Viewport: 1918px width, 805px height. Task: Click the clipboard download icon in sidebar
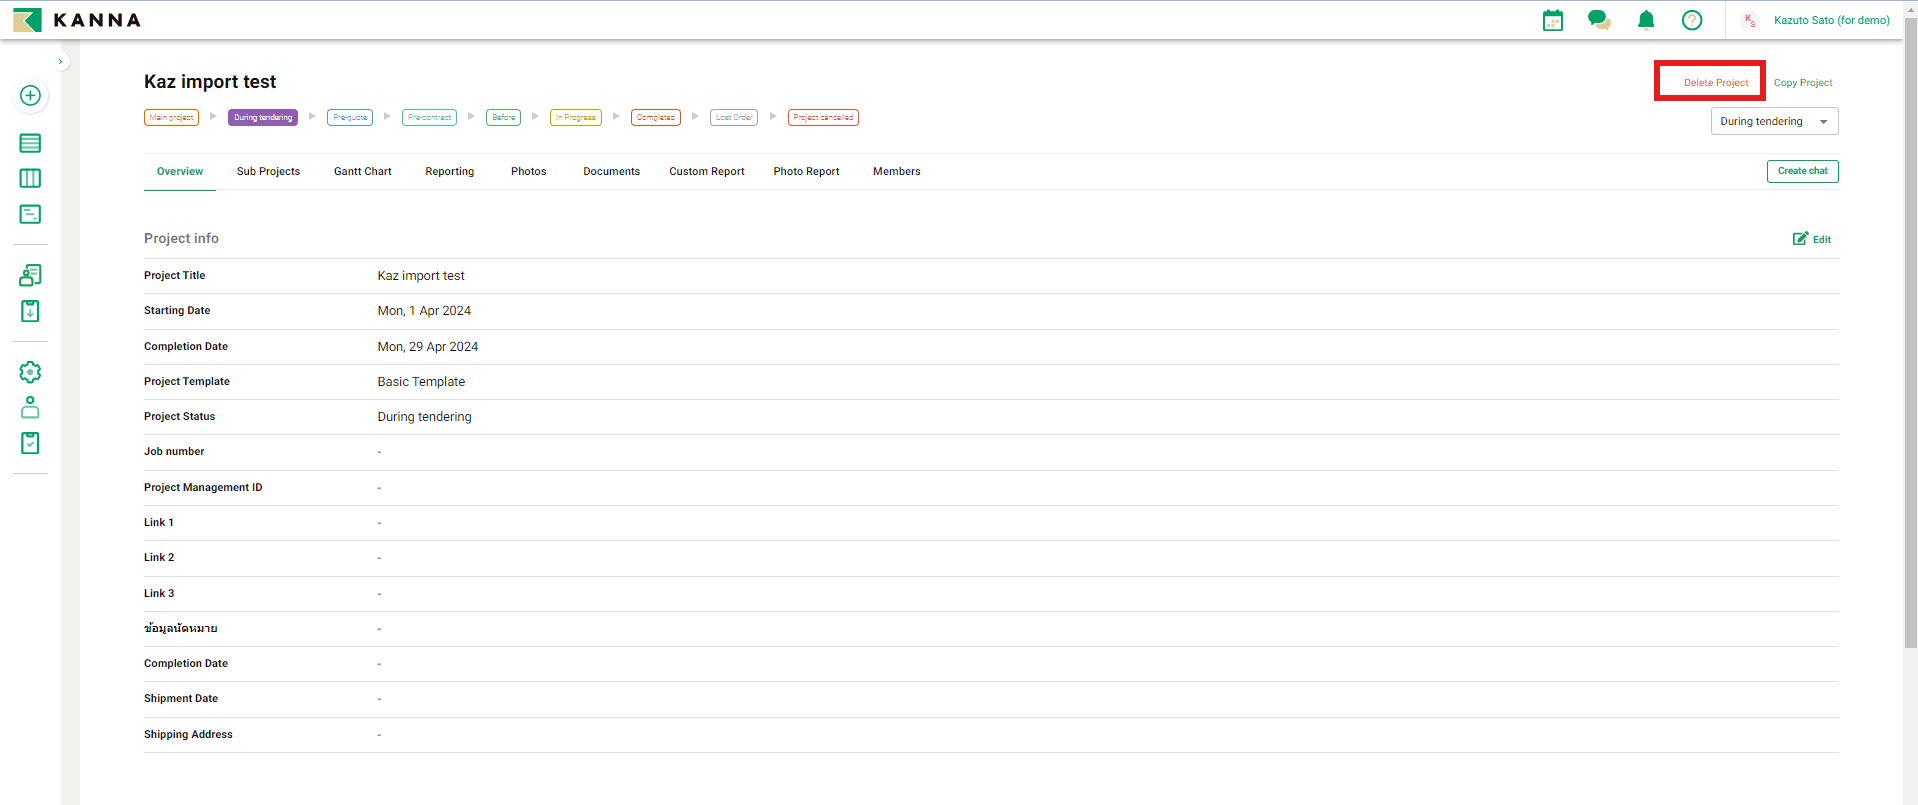30,311
